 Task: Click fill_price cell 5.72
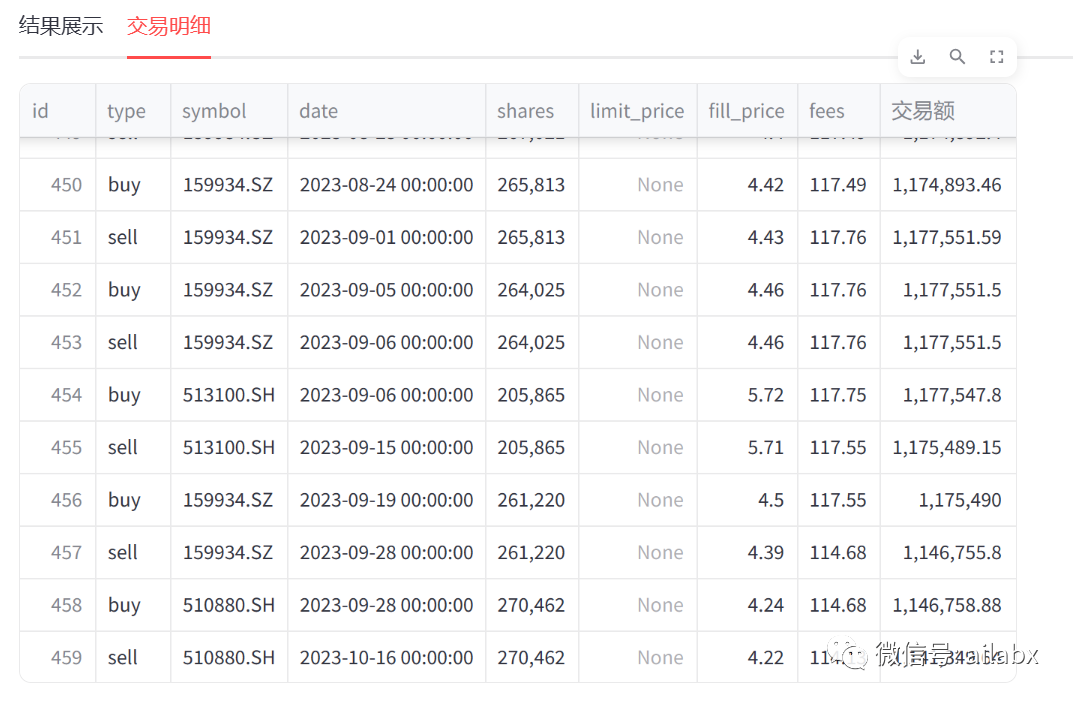pyautogui.click(x=747, y=395)
